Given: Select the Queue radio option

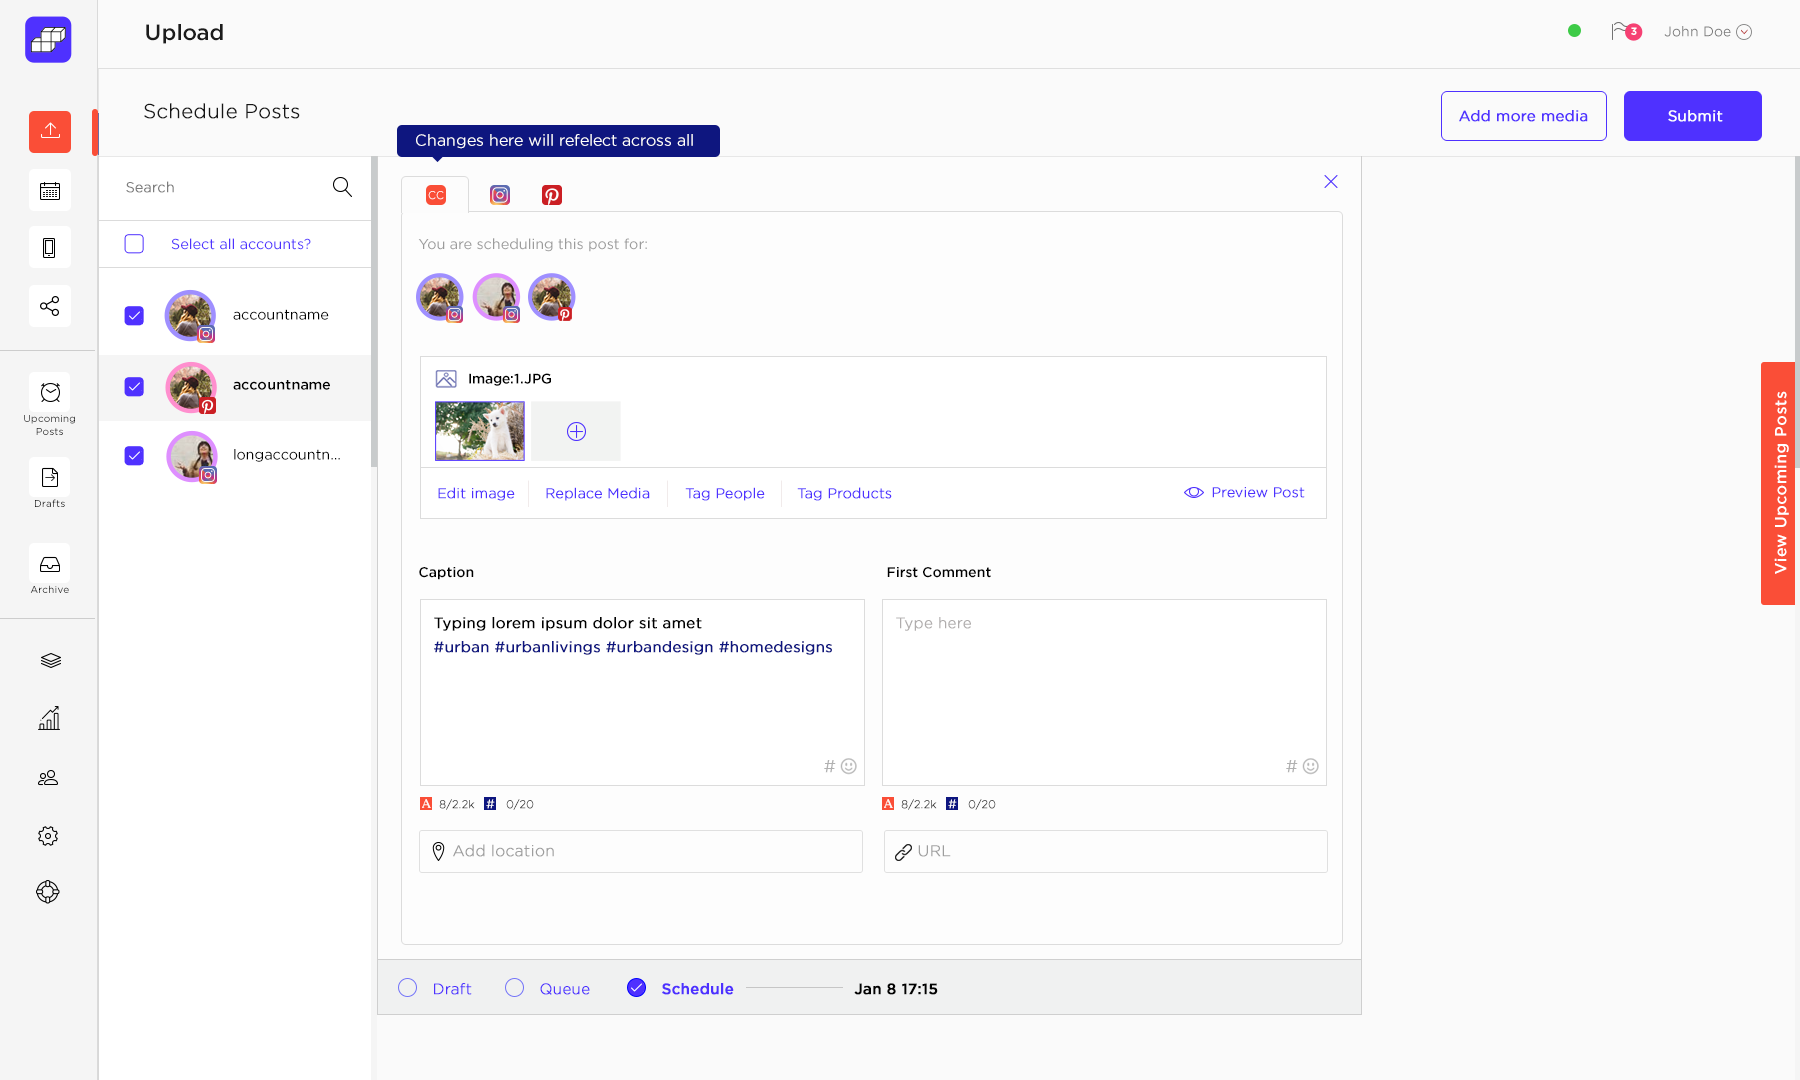Looking at the screenshot, I should 515,988.
